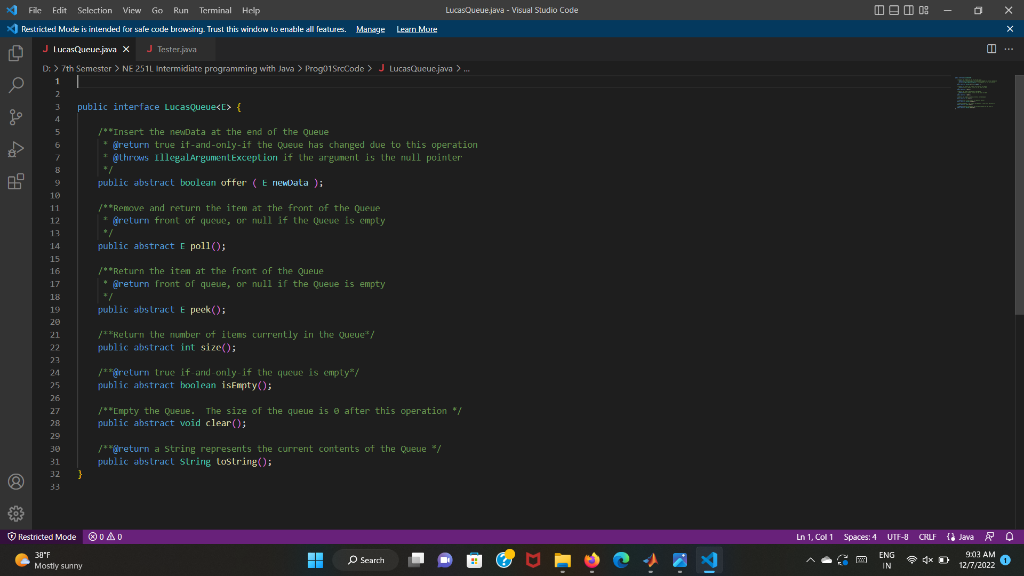Click UTF-8 encoding selector
Image resolution: width=1024 pixels, height=576 pixels.
coord(897,536)
